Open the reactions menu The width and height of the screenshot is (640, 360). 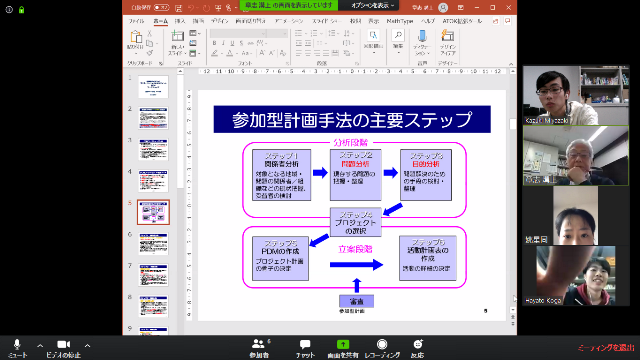418,349
